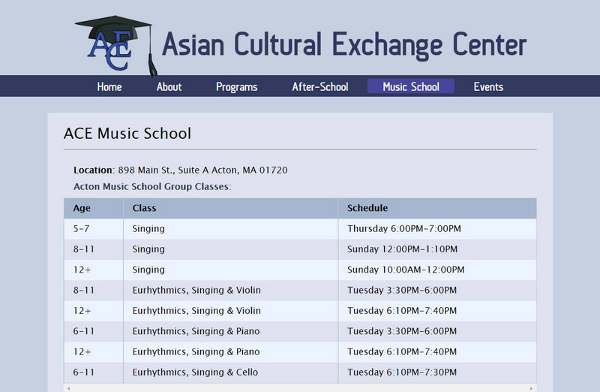This screenshot has width=600, height=392.
Task: Click the table's left scroll arrow
Action: pyautogui.click(x=69, y=388)
